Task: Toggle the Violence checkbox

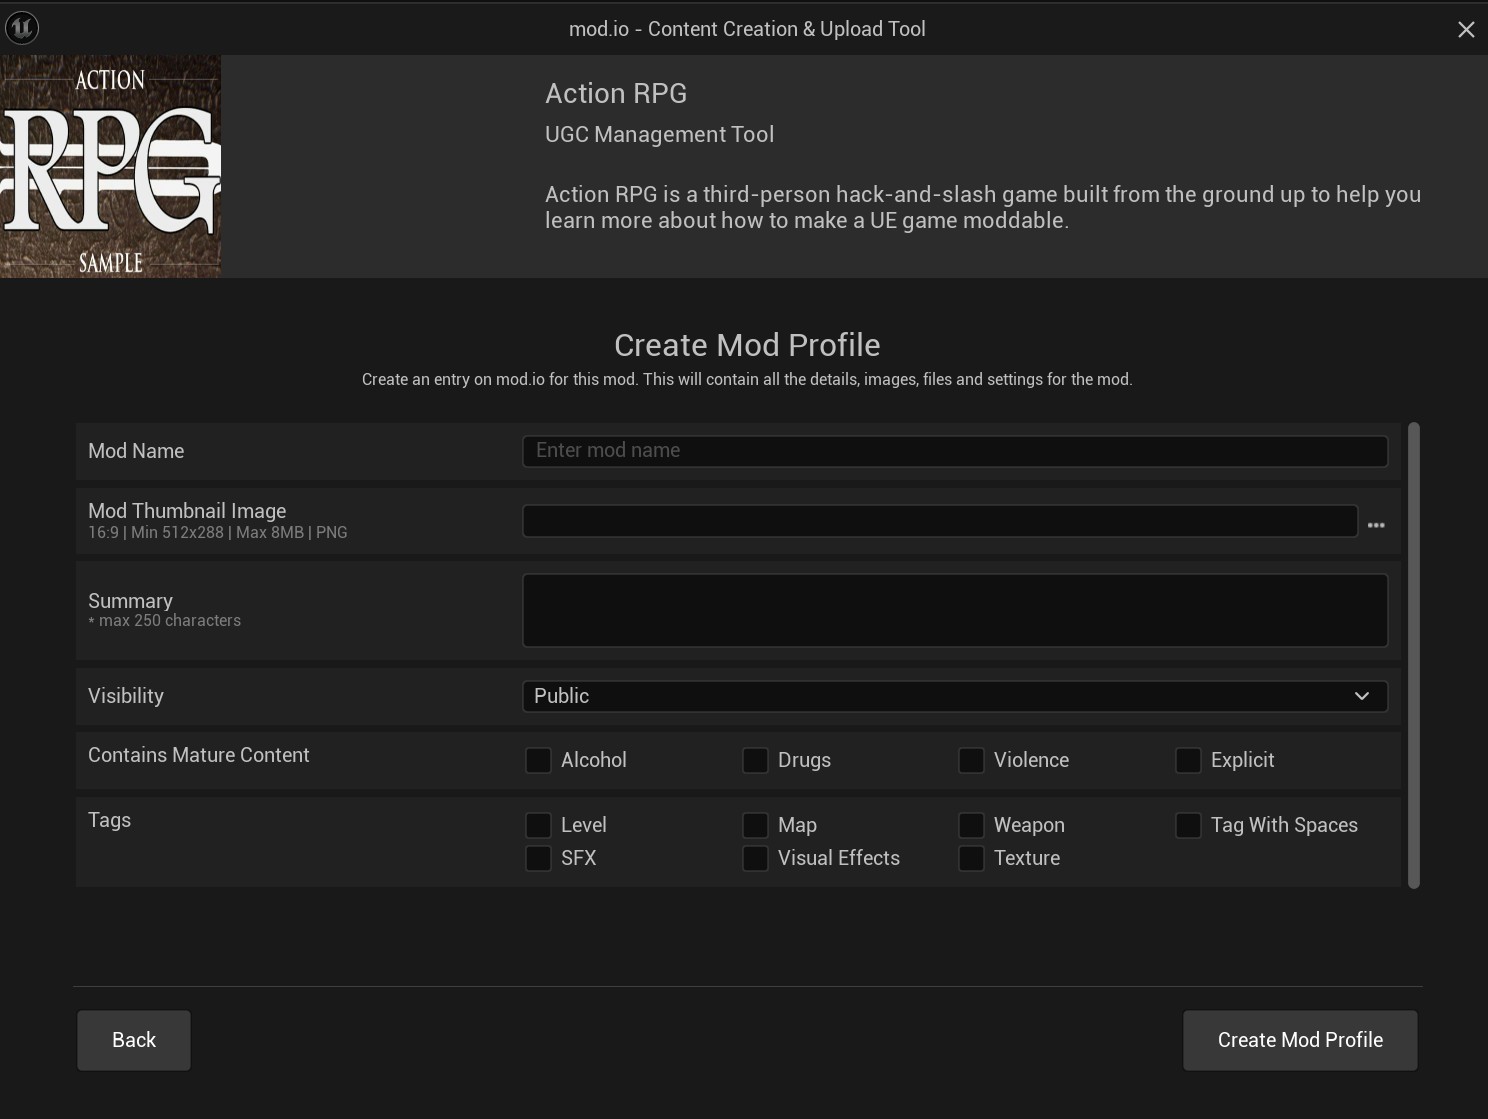Action: pos(971,760)
